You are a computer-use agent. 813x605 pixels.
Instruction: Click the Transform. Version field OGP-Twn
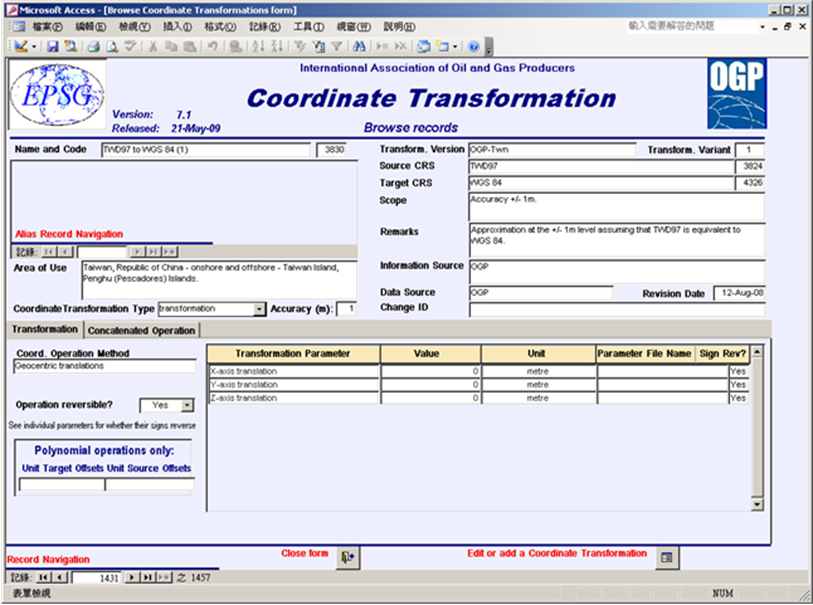tap(552, 150)
